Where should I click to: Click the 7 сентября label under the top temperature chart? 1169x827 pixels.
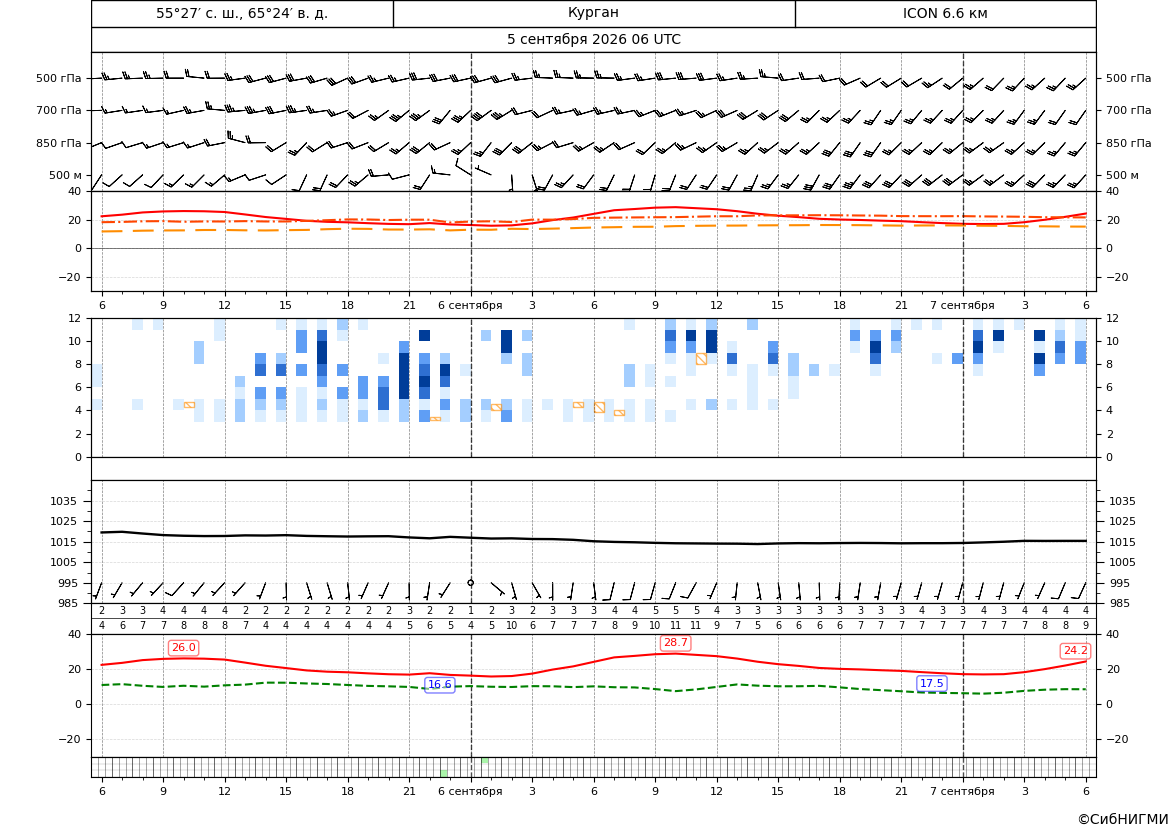[x=962, y=305]
